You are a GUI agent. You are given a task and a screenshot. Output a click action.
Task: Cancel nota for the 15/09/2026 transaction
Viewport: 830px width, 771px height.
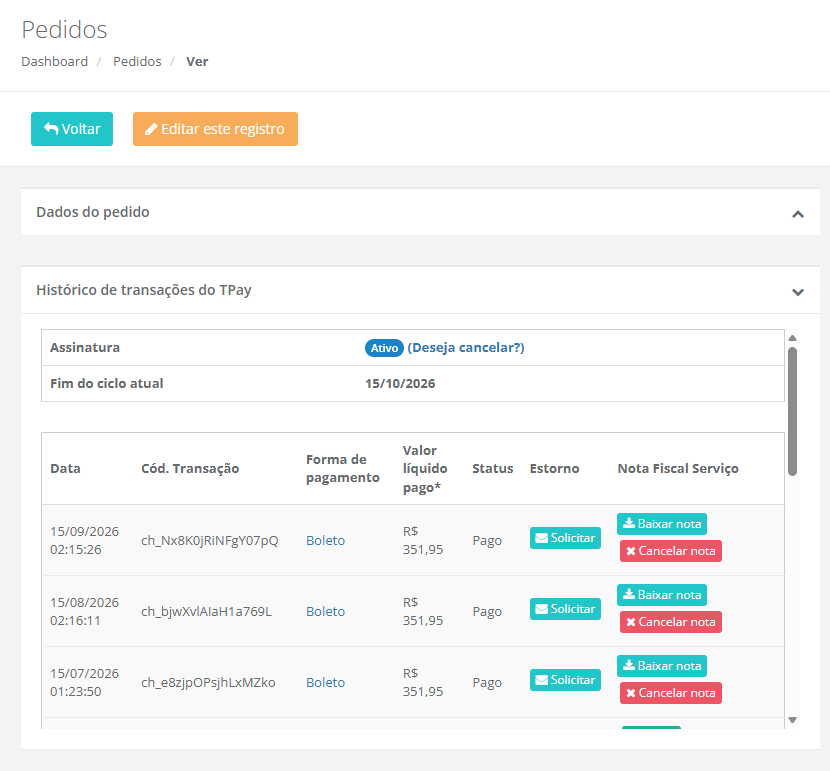click(x=671, y=551)
